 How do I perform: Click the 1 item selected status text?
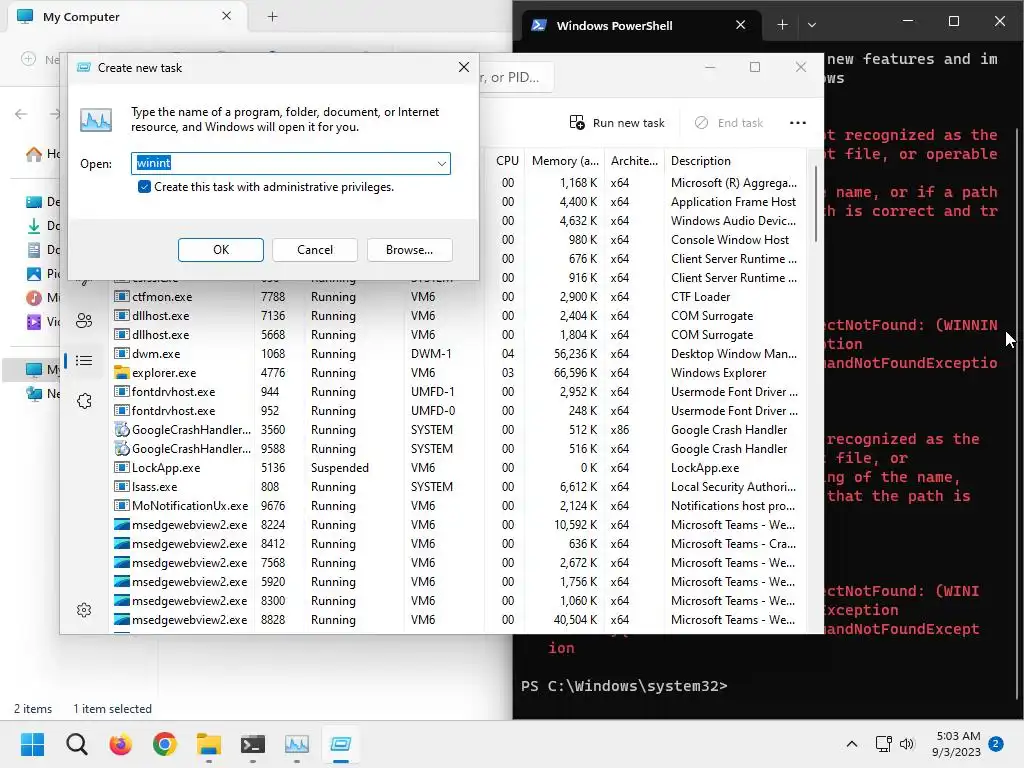(112, 709)
